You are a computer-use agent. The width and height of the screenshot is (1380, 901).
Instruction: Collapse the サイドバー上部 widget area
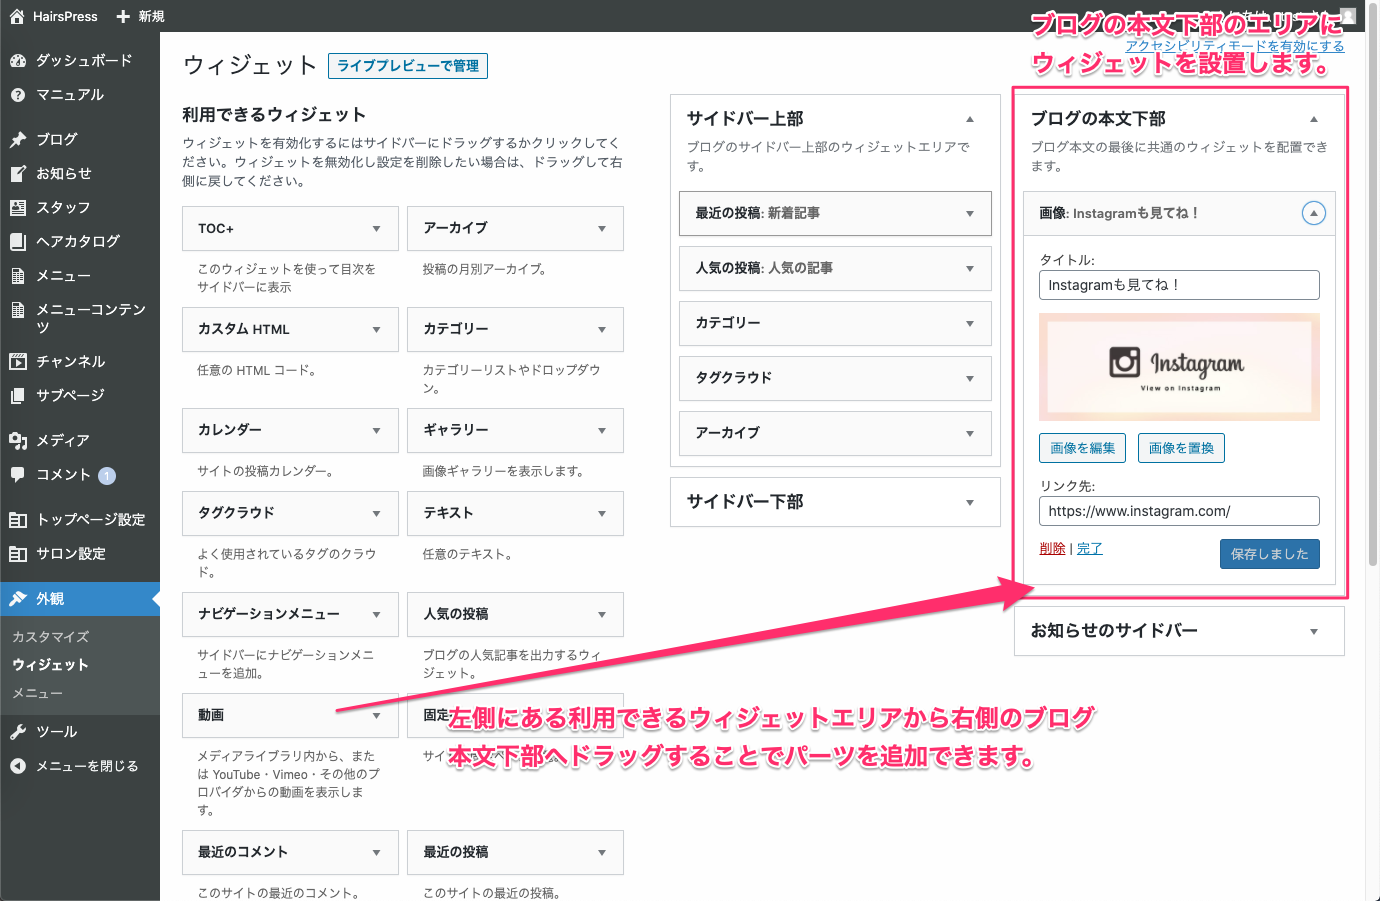[969, 119]
